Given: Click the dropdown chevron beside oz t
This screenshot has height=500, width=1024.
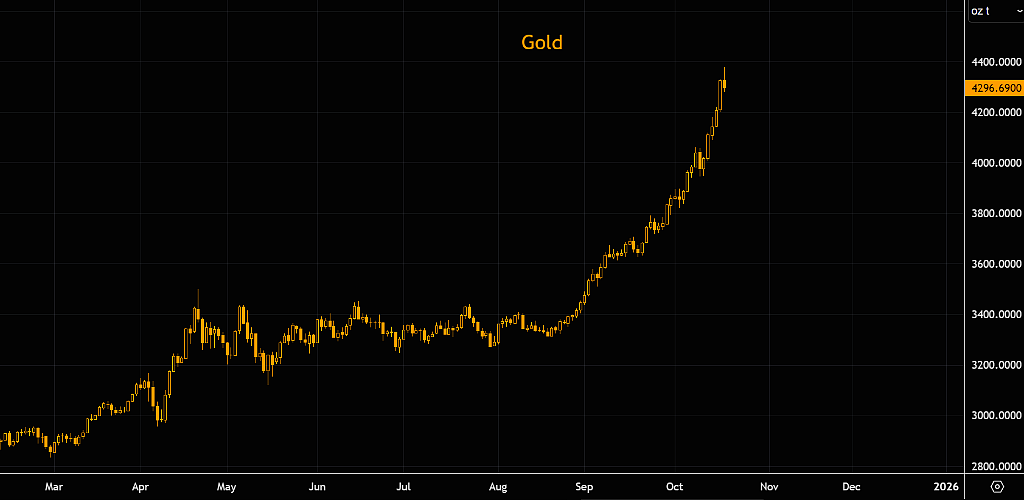Looking at the screenshot, I should [1014, 11].
